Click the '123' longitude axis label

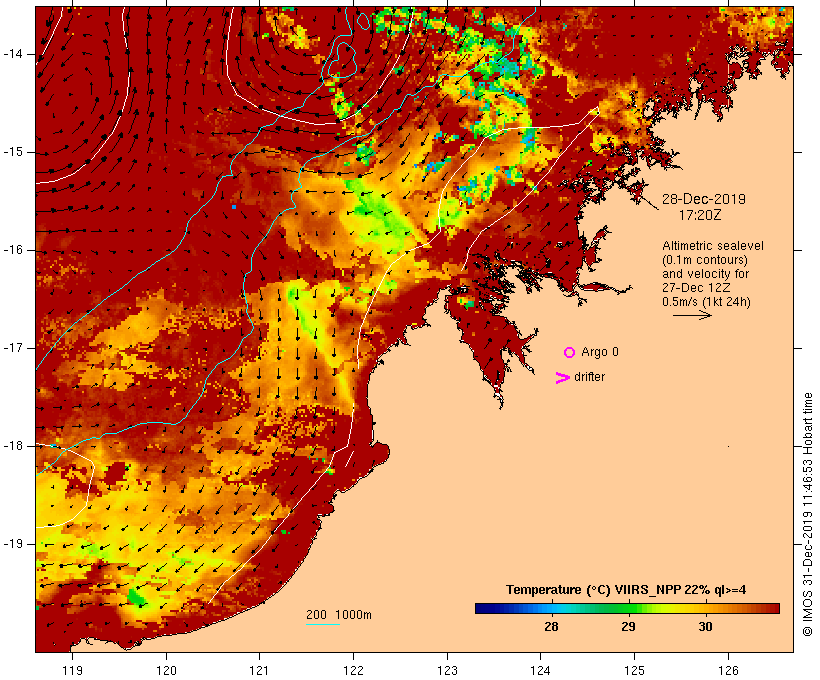[447, 670]
